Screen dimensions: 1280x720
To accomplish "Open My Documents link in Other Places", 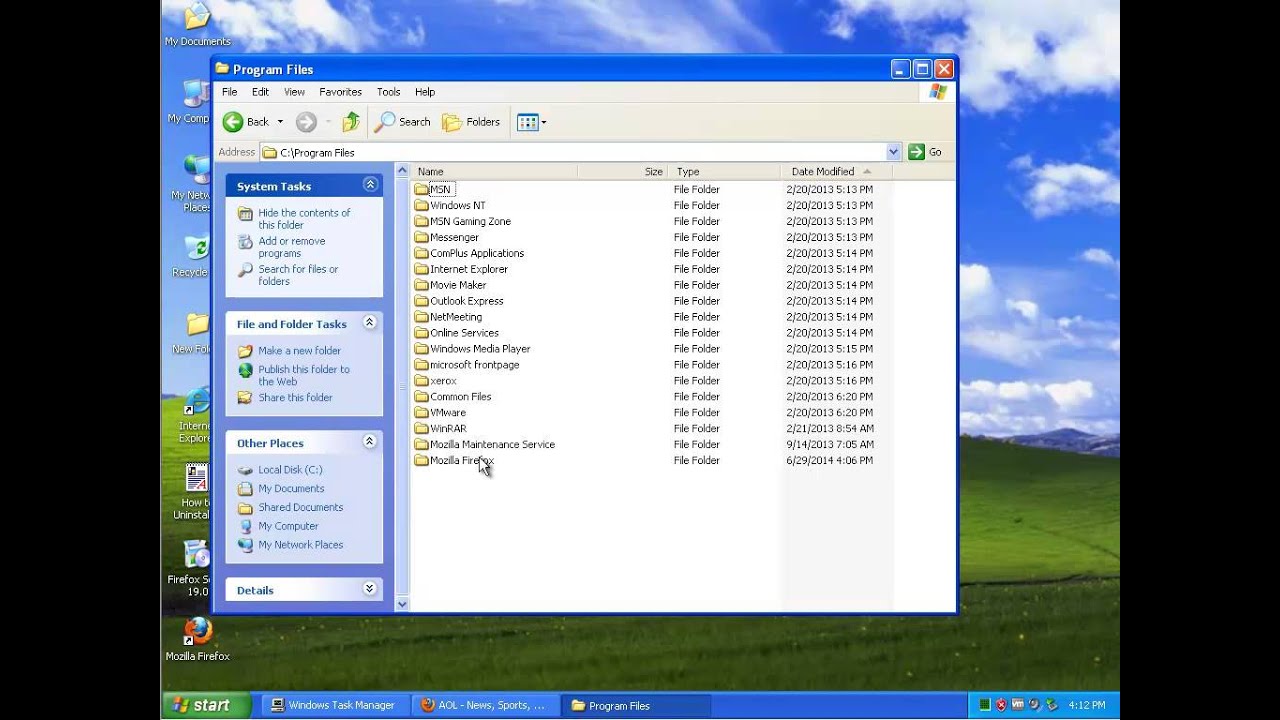I will tap(291, 489).
